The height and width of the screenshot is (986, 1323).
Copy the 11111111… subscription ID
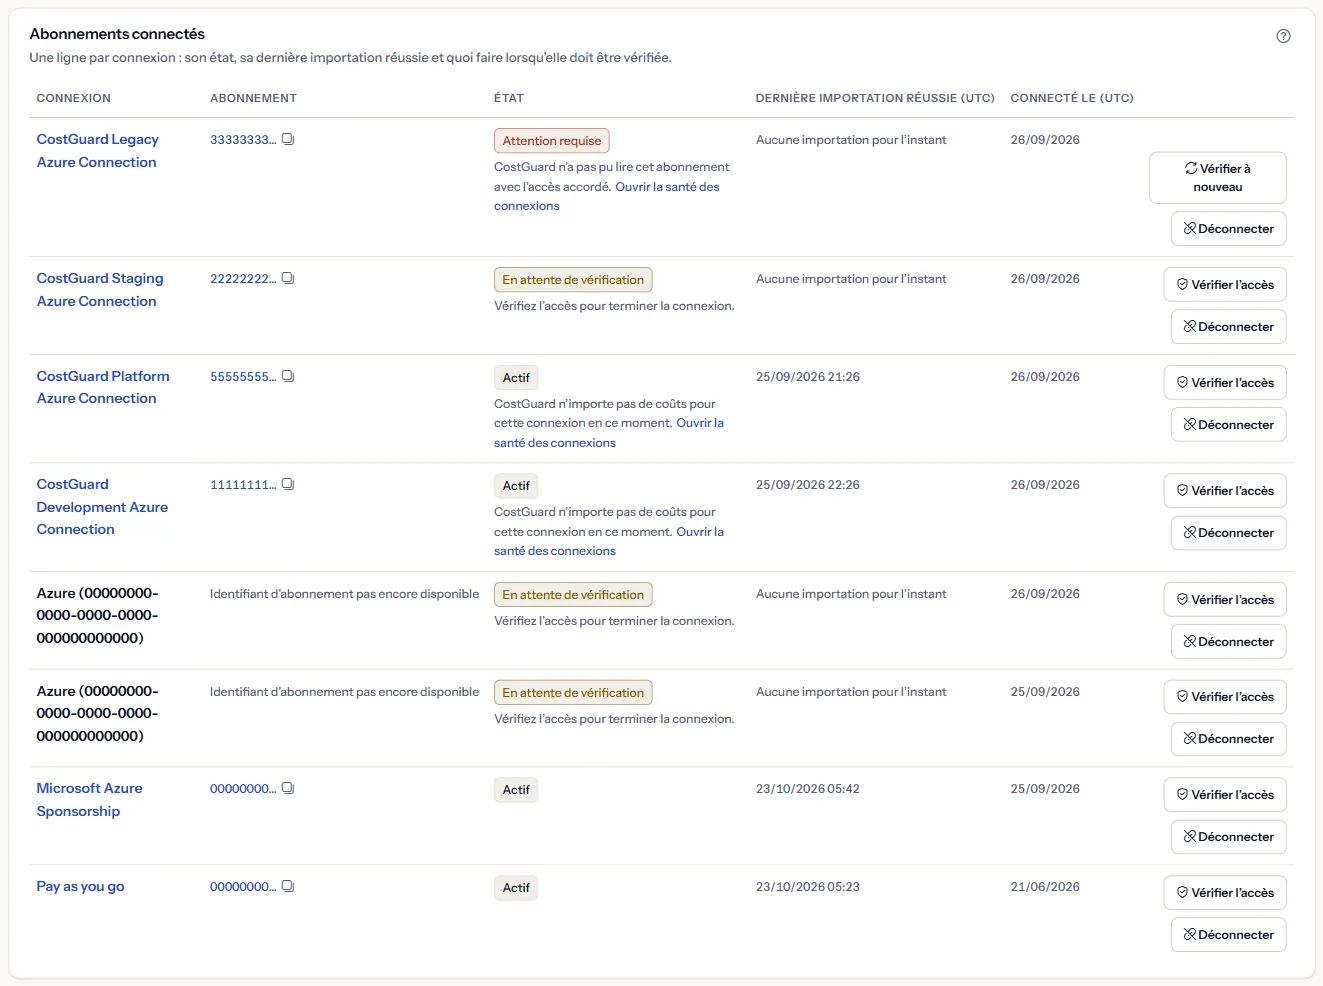point(288,484)
